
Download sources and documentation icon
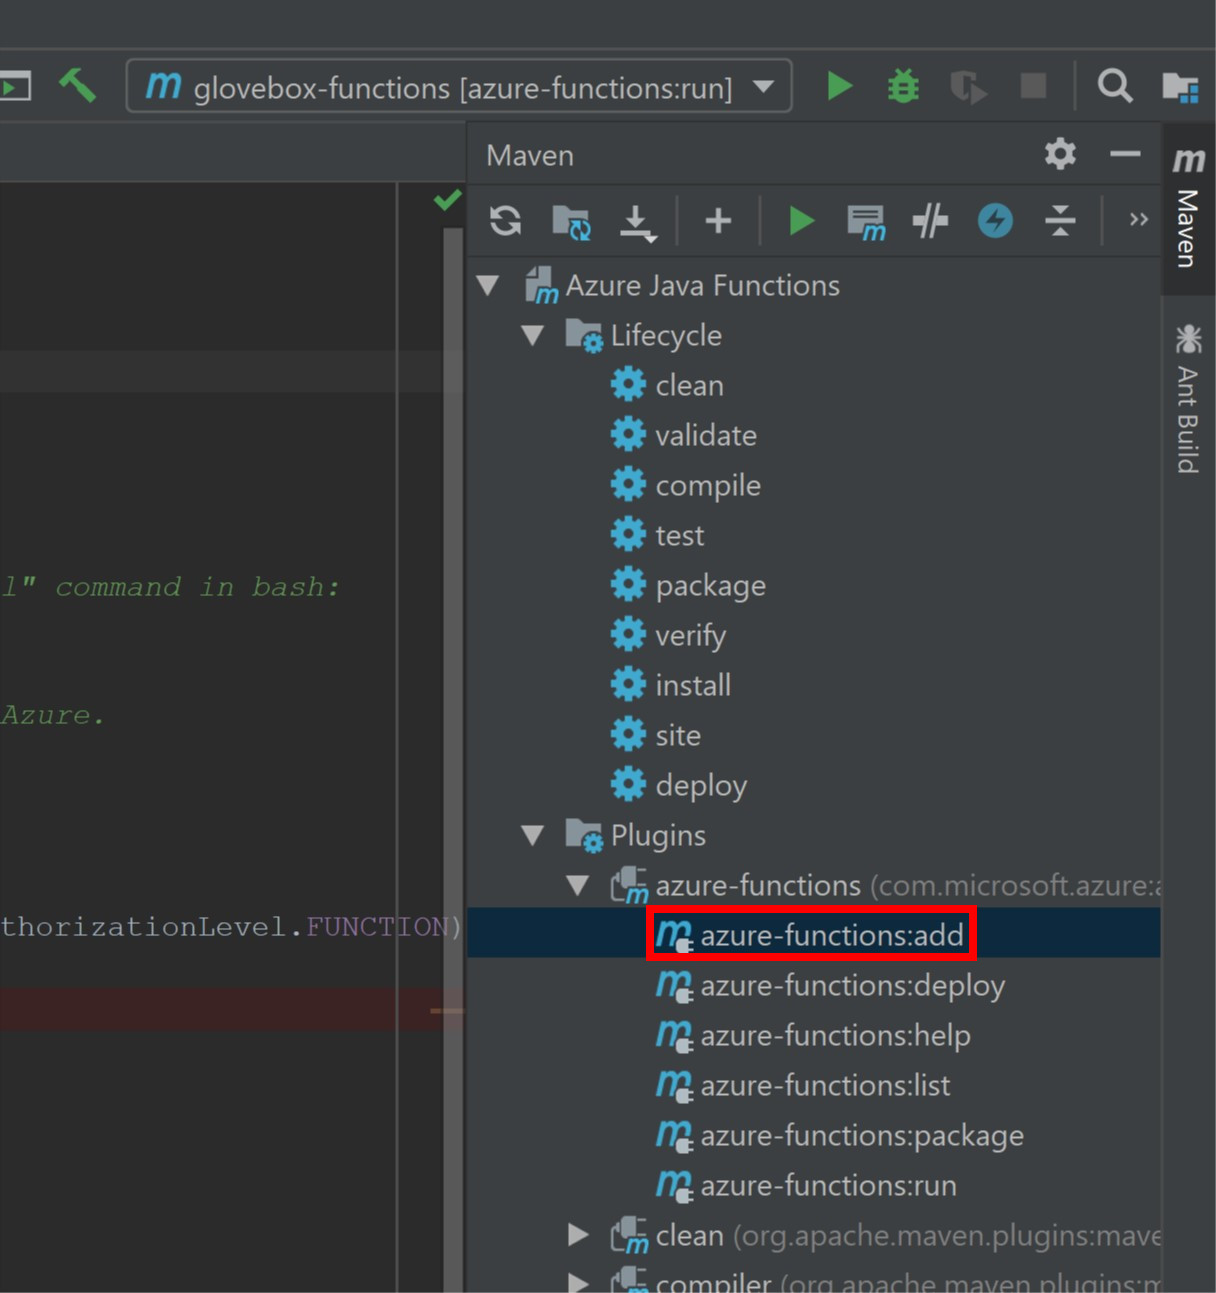[x=637, y=222]
